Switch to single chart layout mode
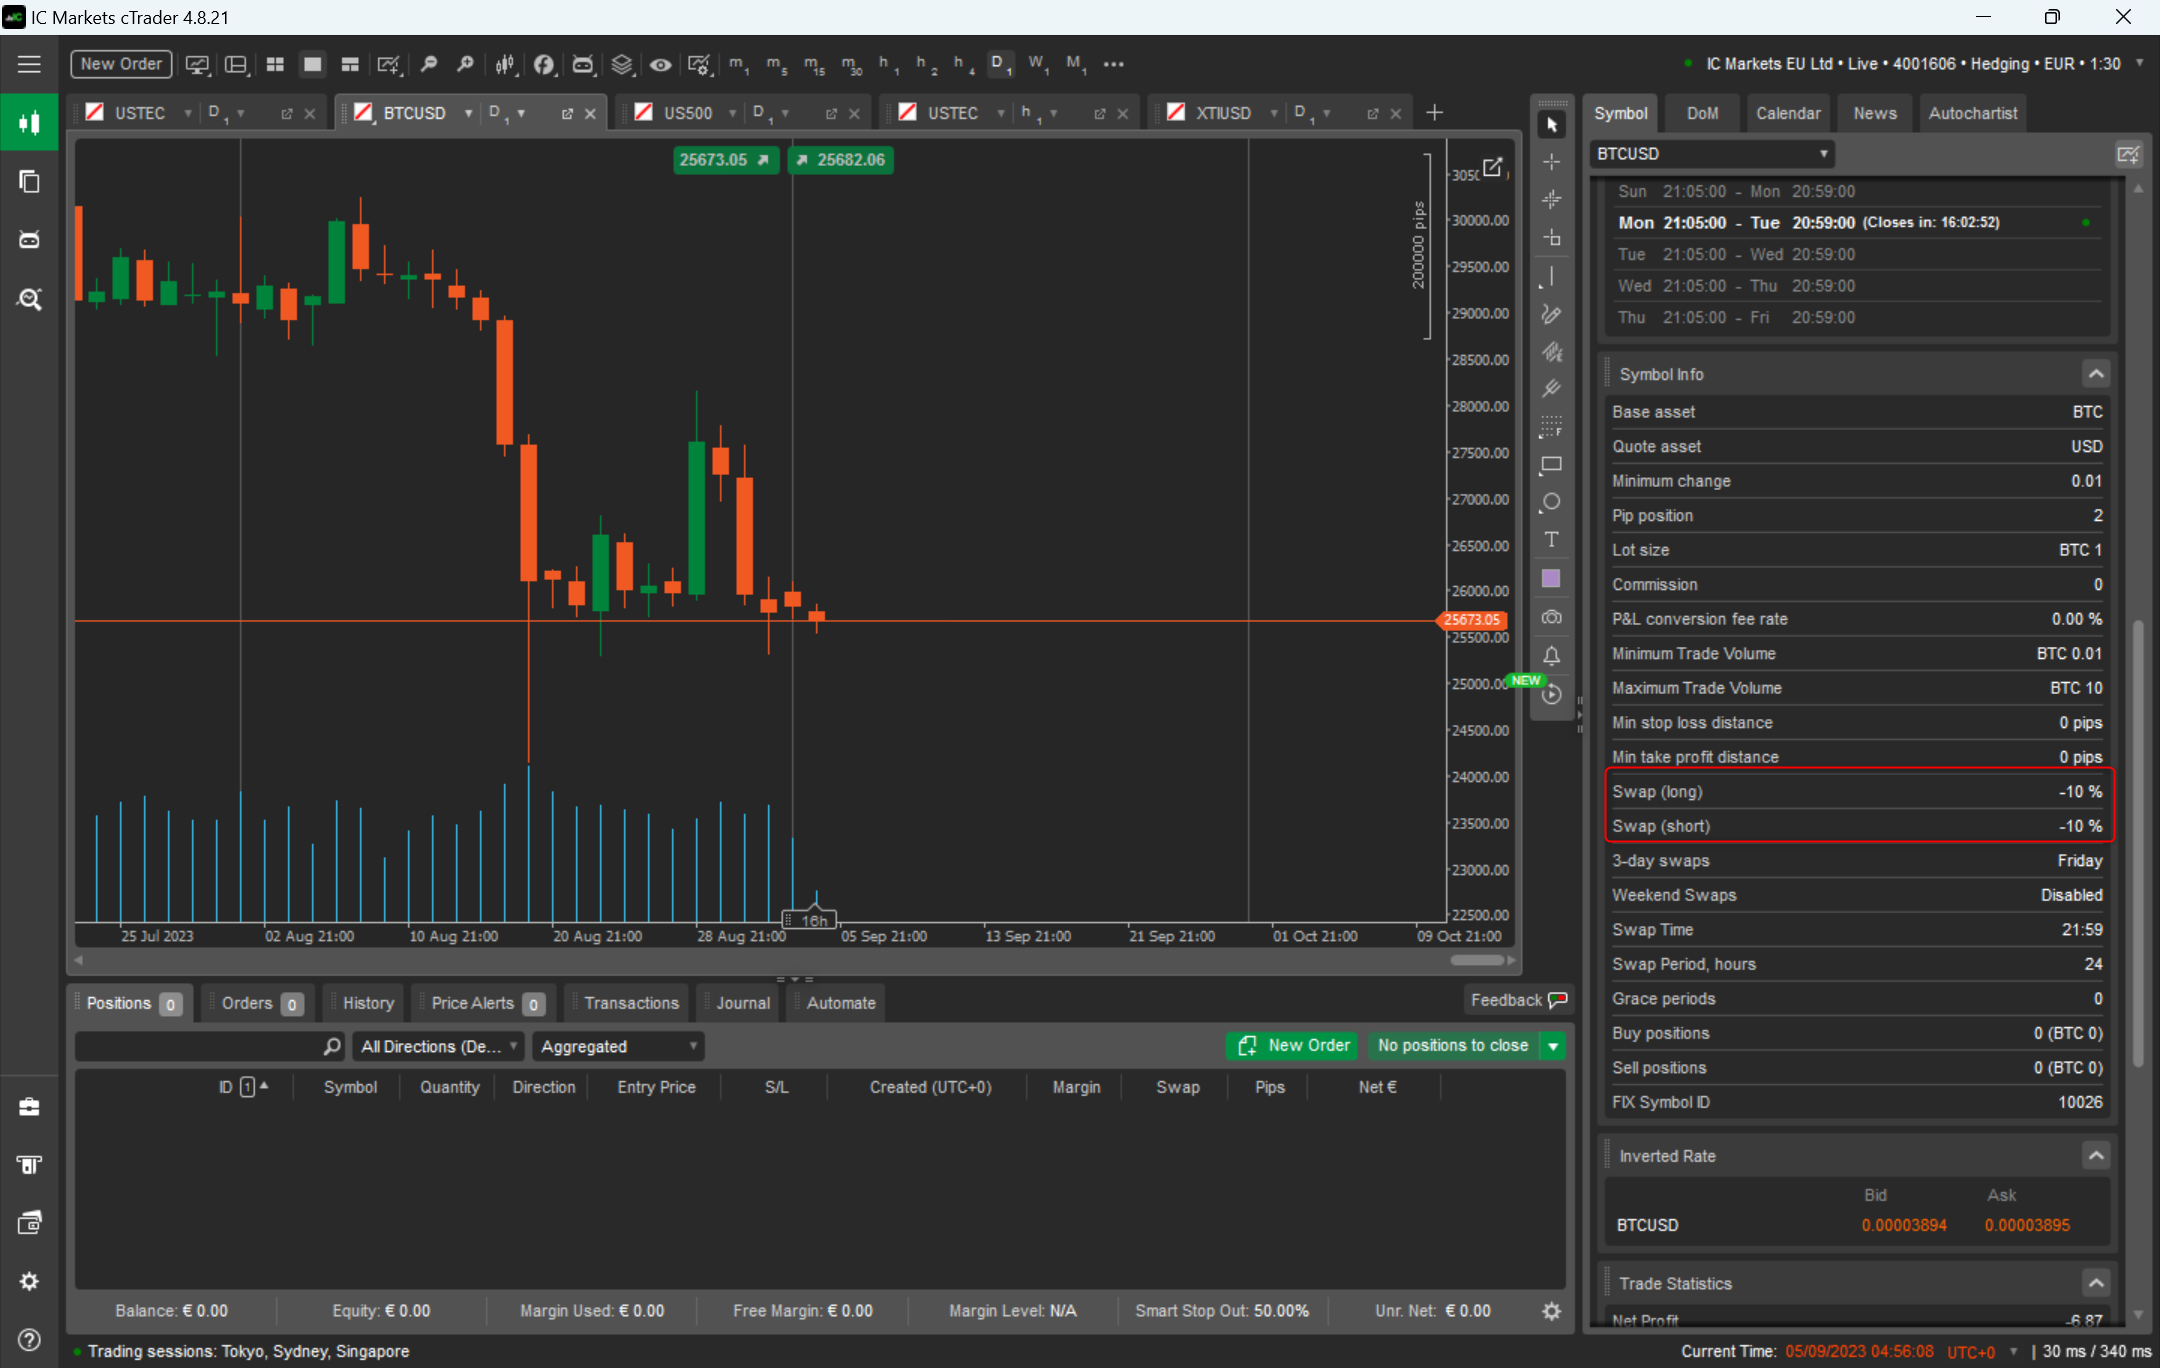The height and width of the screenshot is (1368, 2160). 312,64
